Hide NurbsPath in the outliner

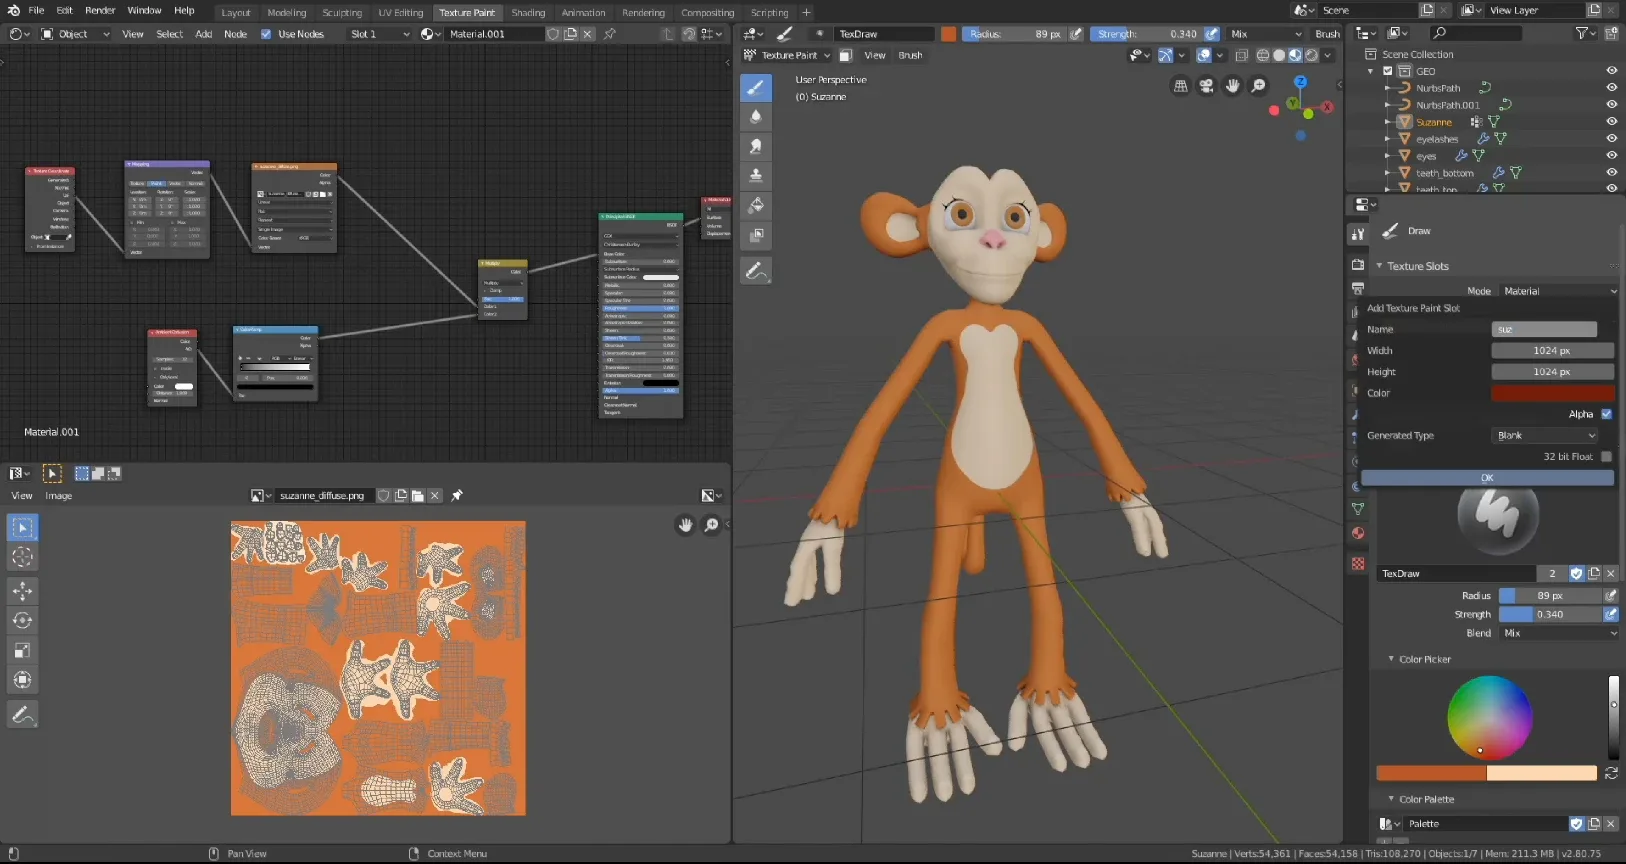1611,88
